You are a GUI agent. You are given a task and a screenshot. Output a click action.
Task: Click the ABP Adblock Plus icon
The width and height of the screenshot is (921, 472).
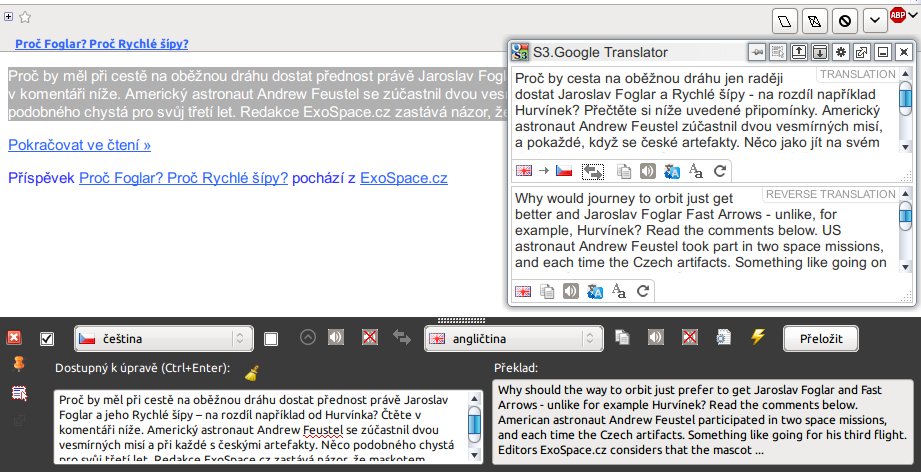tap(897, 15)
